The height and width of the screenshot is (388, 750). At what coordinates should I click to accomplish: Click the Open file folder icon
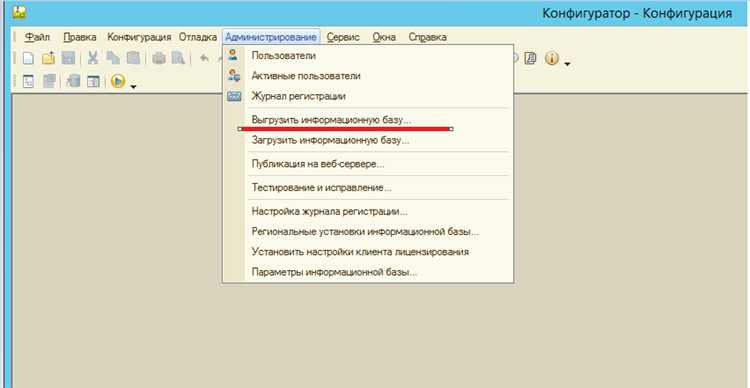48,58
